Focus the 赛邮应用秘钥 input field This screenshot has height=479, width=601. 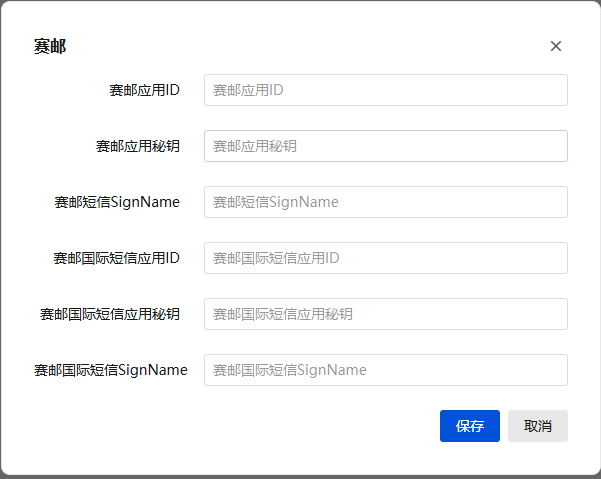386,146
